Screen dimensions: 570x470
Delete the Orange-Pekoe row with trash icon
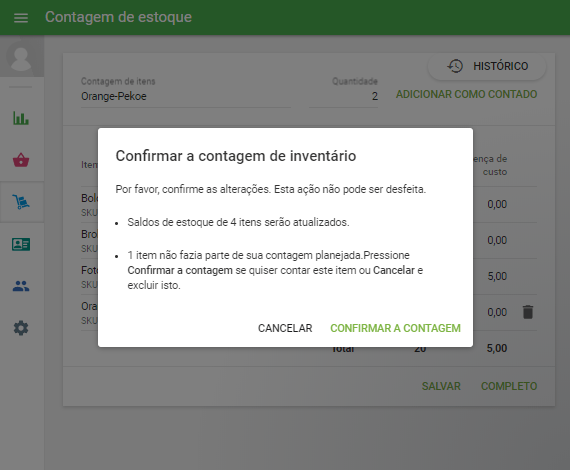(527, 312)
